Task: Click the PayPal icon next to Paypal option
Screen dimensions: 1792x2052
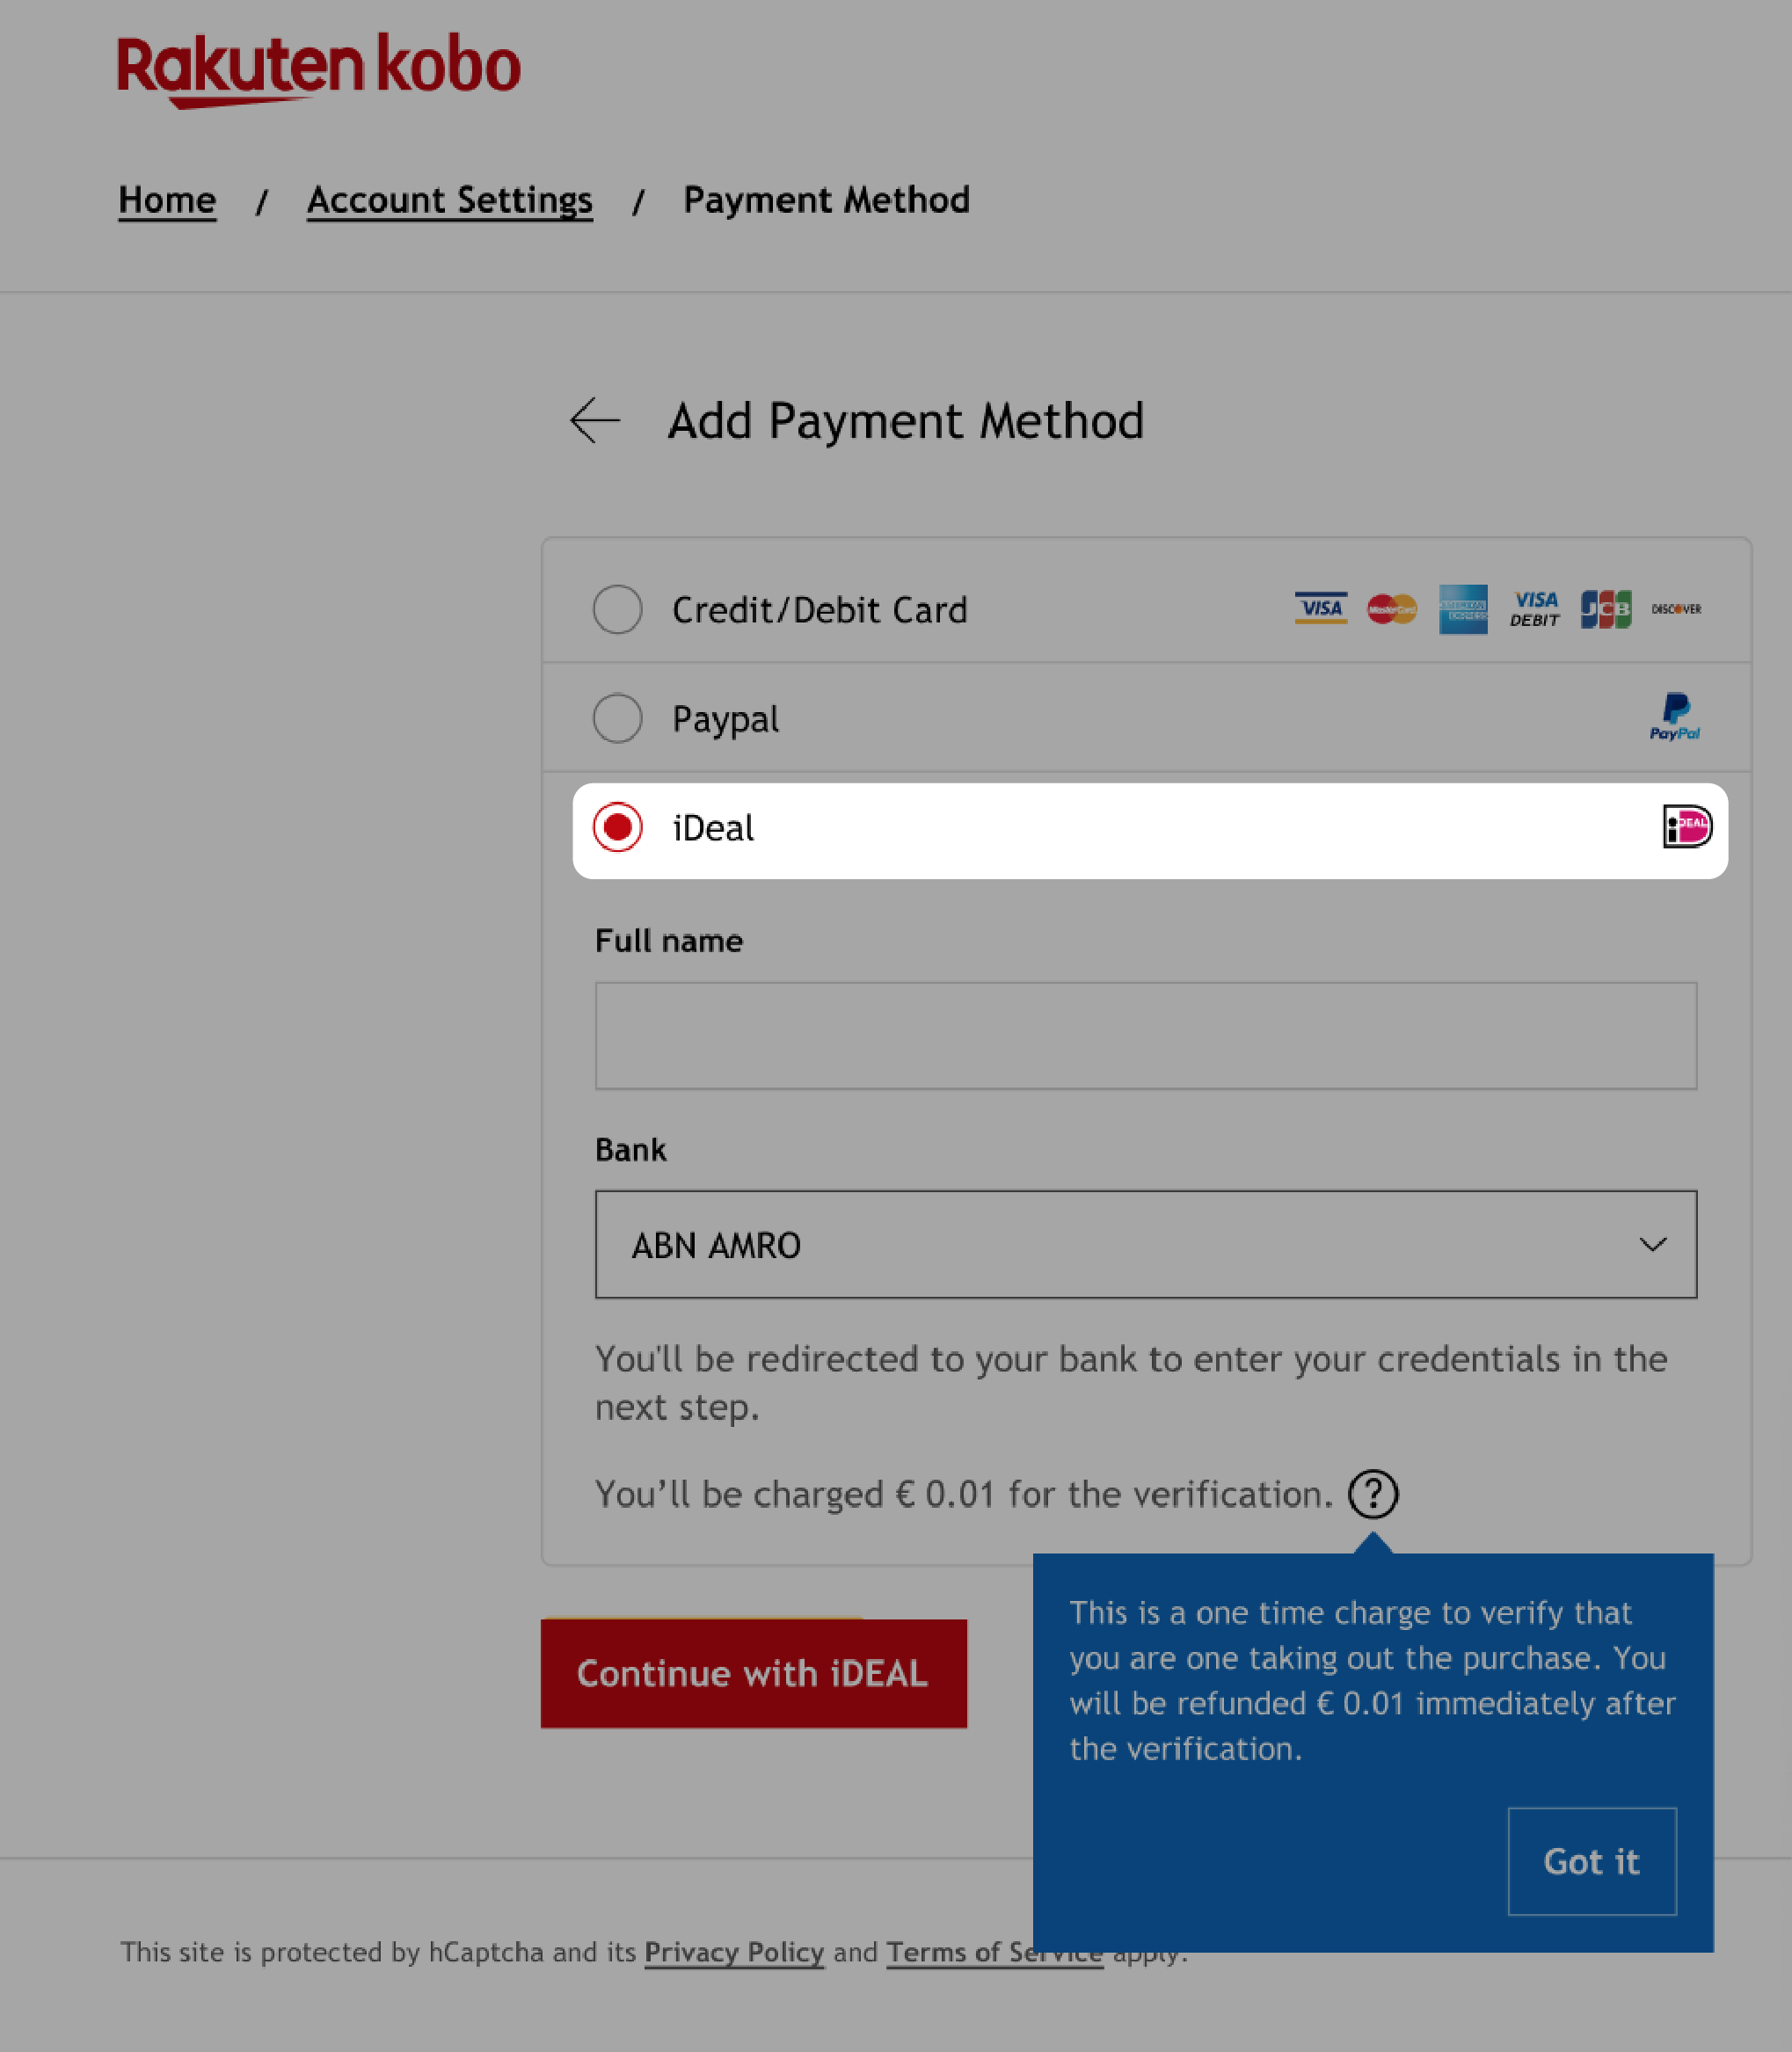Action: (x=1675, y=717)
